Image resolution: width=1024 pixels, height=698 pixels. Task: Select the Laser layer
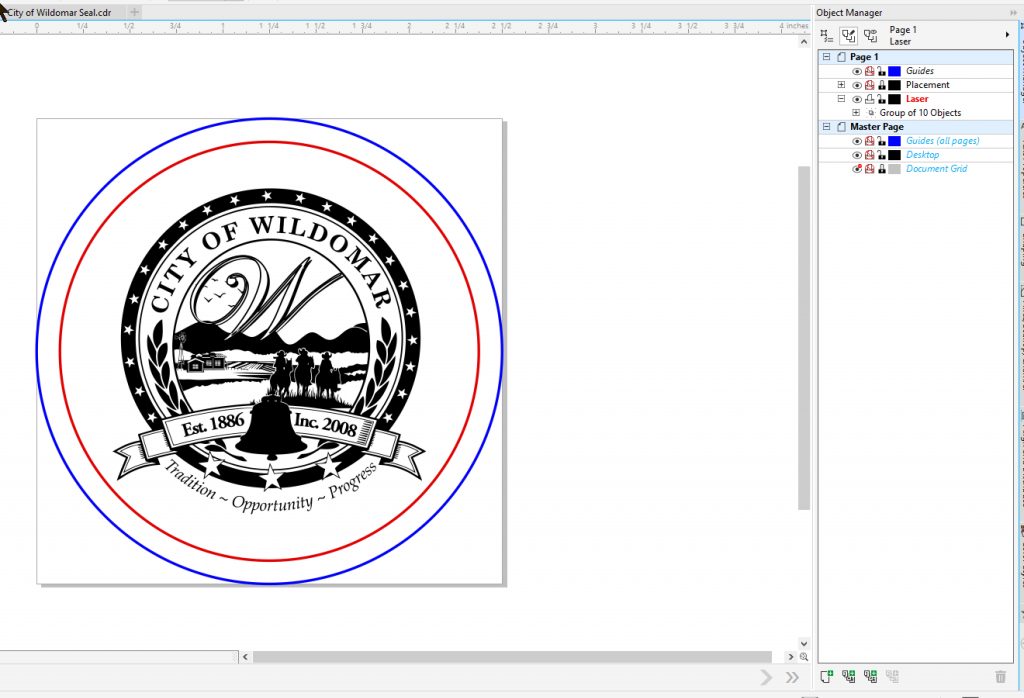tap(916, 98)
